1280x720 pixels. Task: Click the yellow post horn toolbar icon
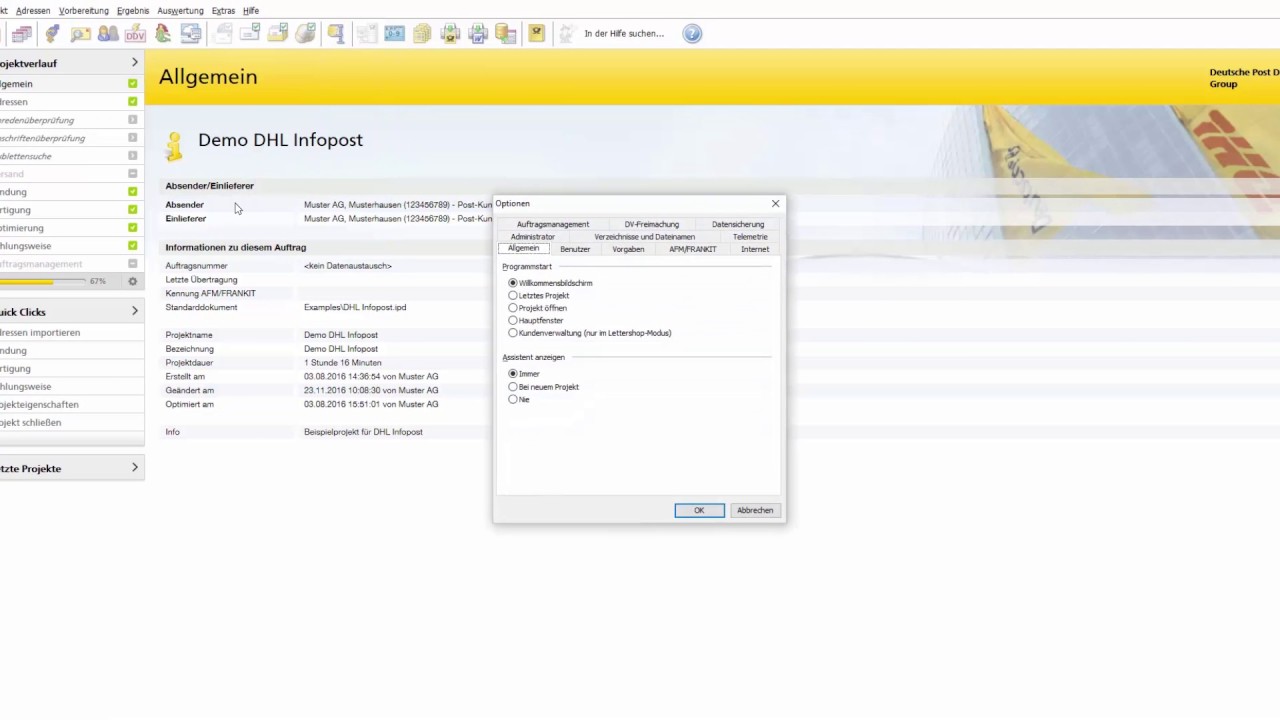tap(537, 33)
